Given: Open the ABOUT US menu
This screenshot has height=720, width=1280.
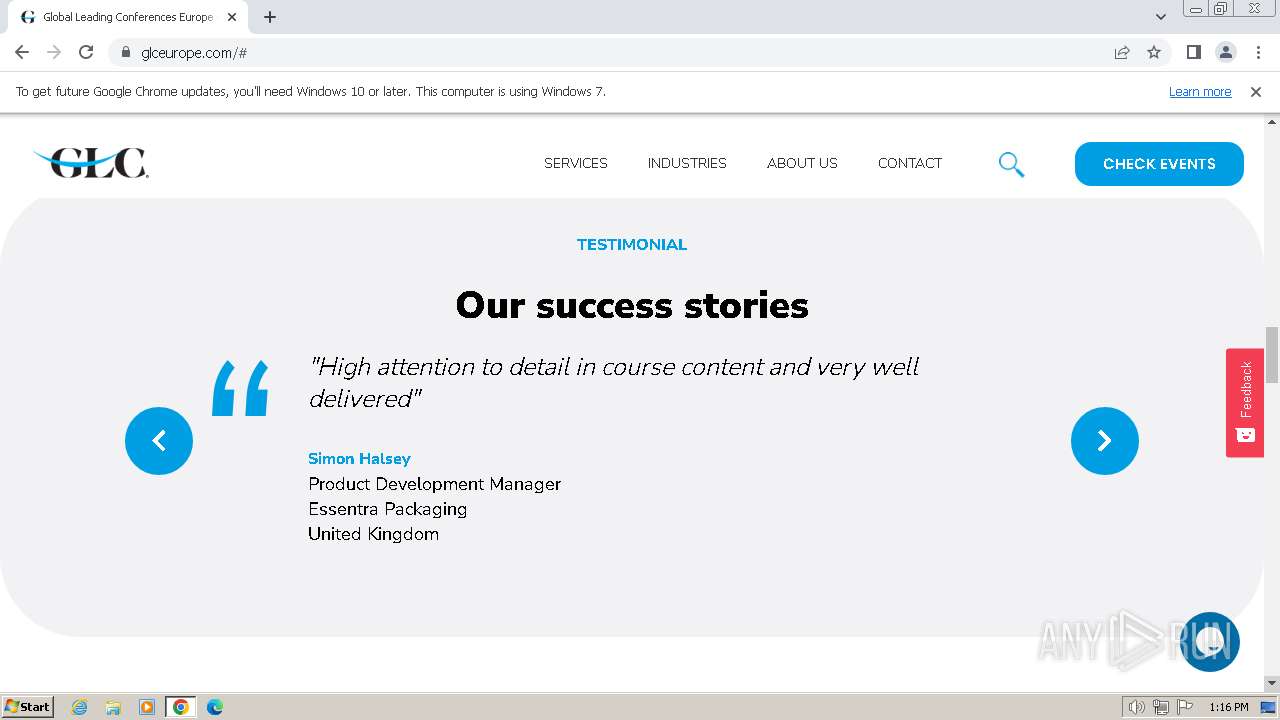Looking at the screenshot, I should tap(802, 163).
